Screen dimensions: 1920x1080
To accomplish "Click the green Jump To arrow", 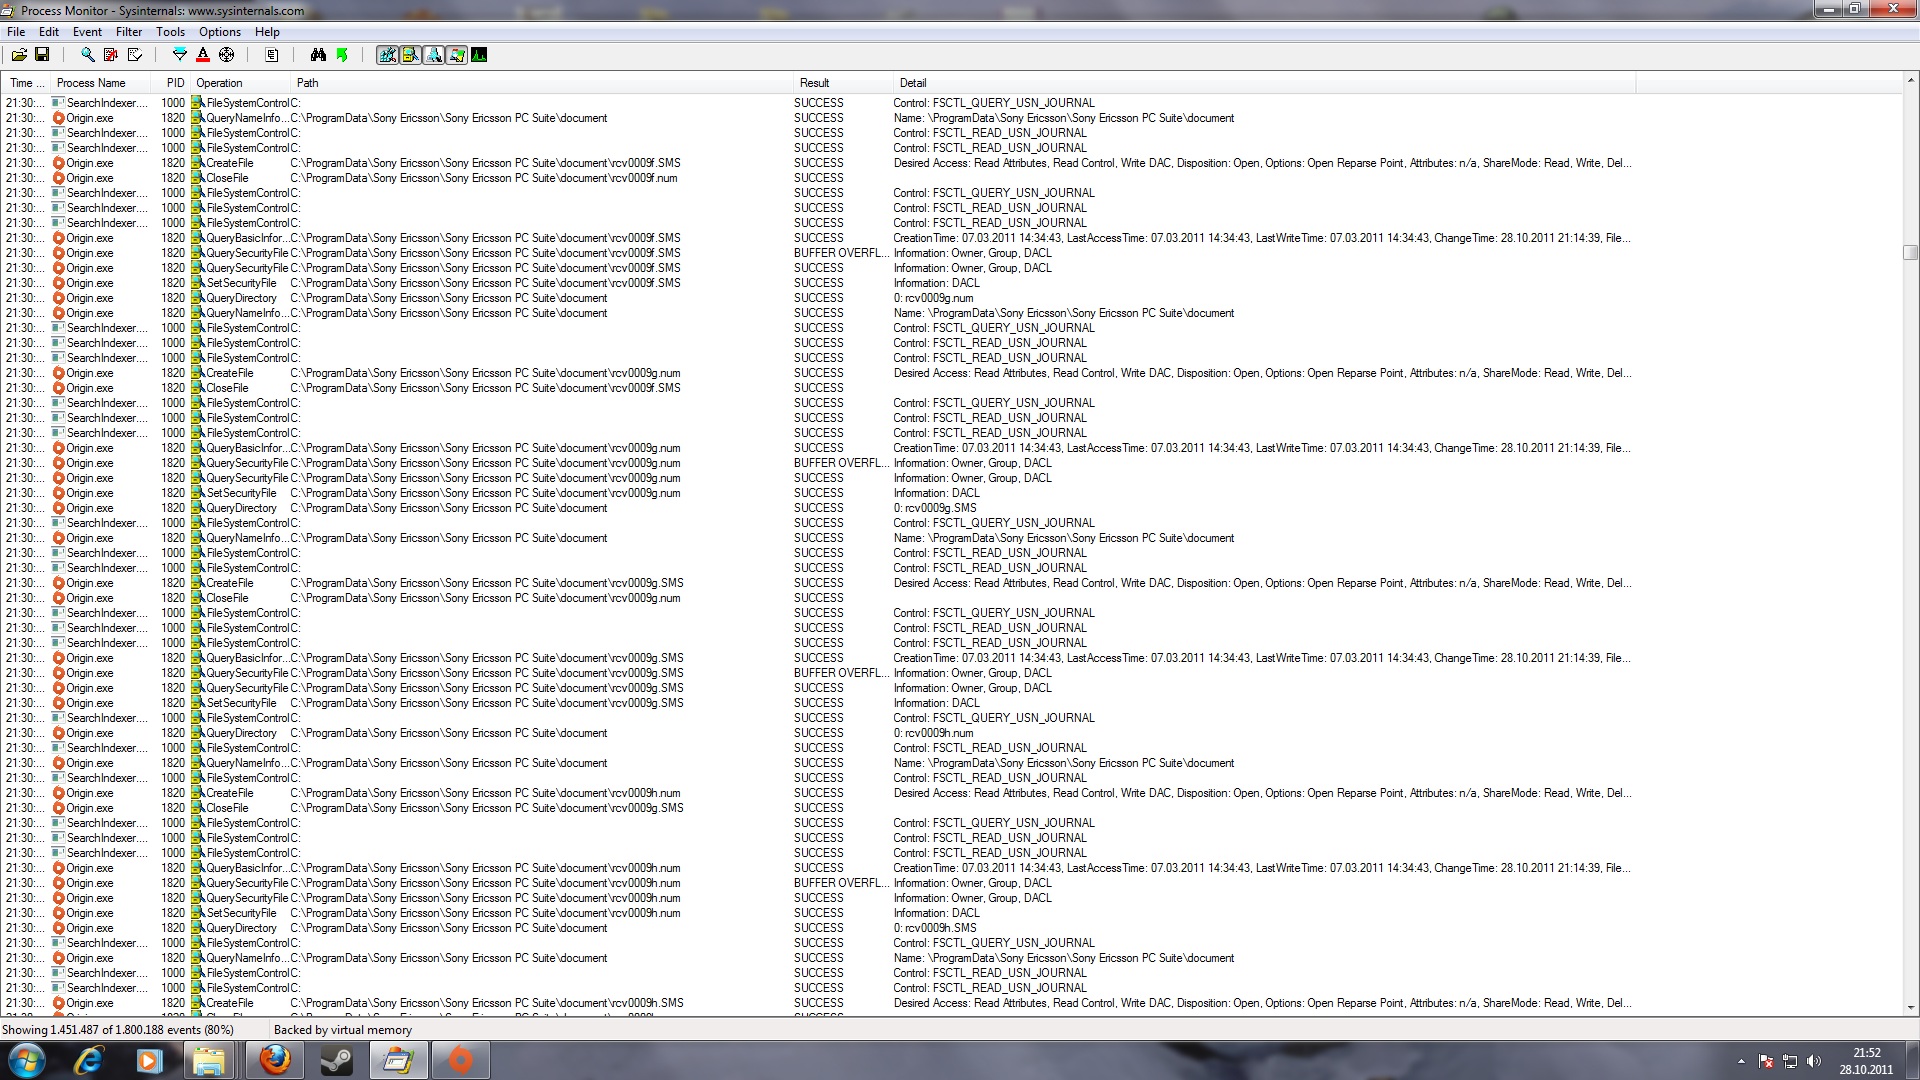I will (x=342, y=55).
